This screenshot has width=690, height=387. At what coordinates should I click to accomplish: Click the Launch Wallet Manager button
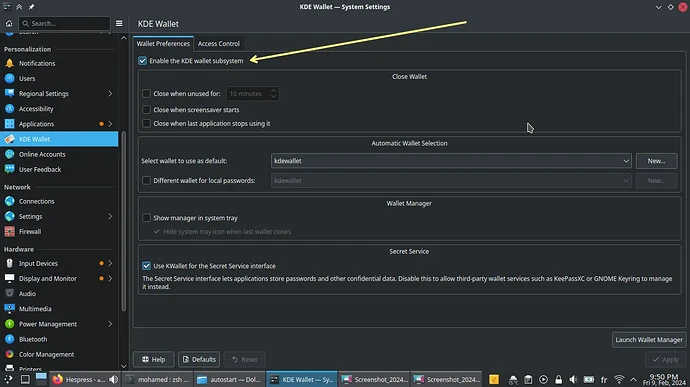pos(649,339)
